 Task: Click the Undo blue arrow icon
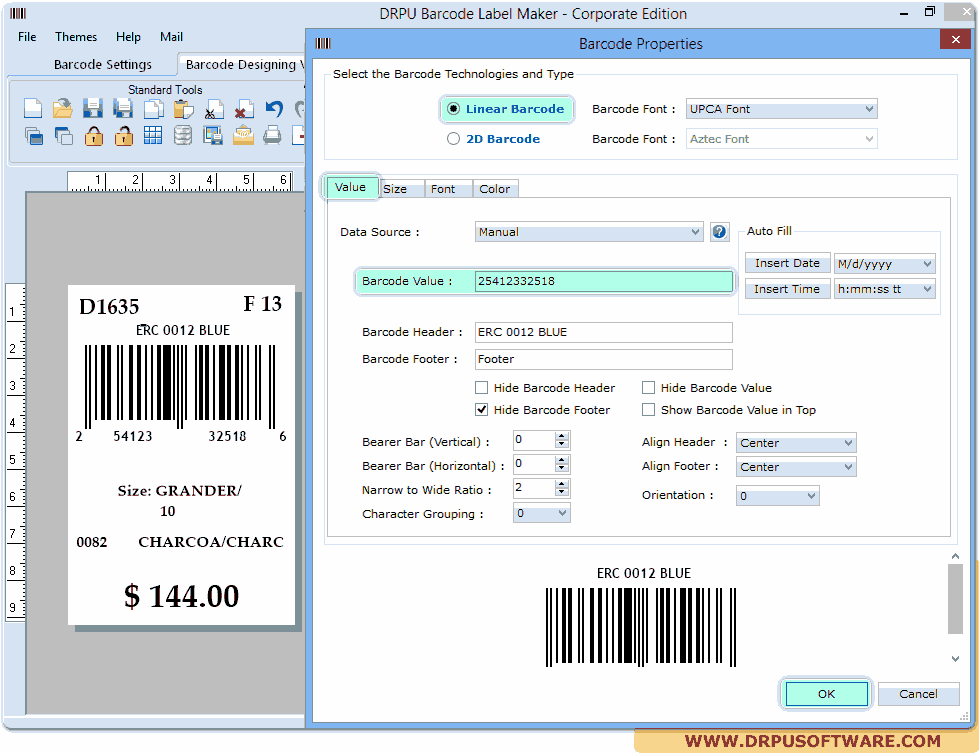pyautogui.click(x=274, y=109)
